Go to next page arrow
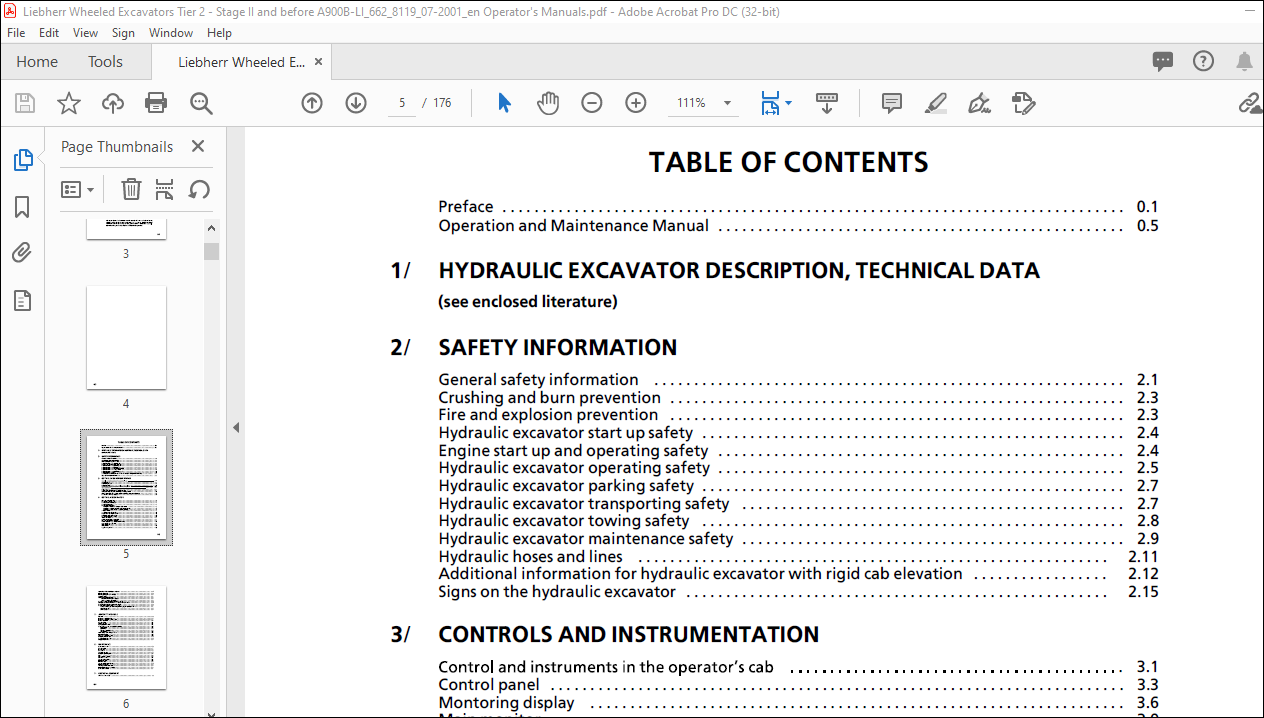Viewport: 1264px width, 718px height. click(356, 103)
